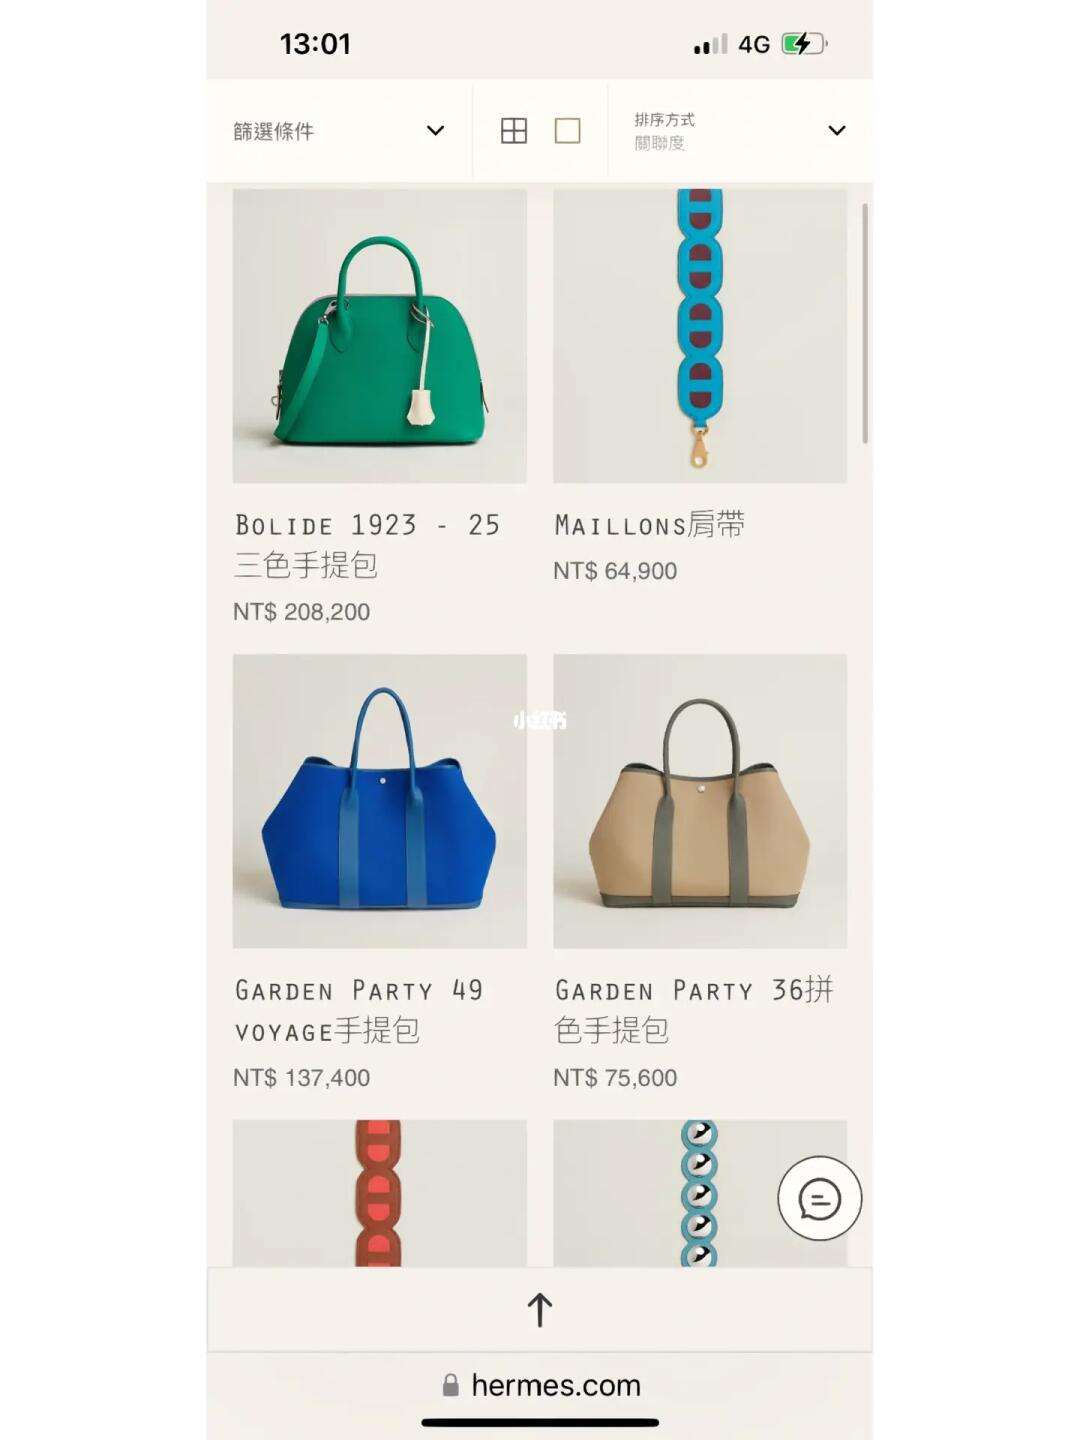The image size is (1080, 1440).
Task: Switch to single-column view icon
Action: coord(568,131)
